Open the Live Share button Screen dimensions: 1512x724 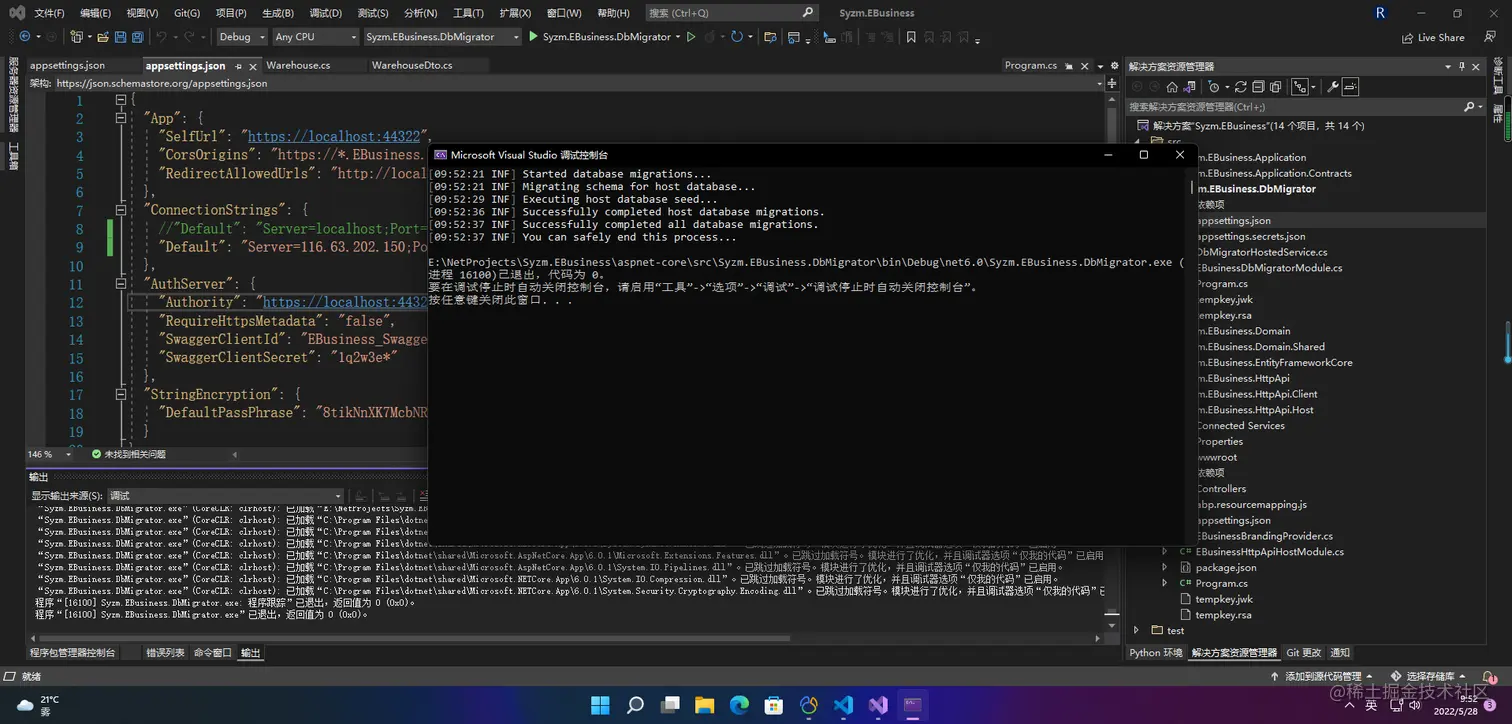pyautogui.click(x=1433, y=37)
